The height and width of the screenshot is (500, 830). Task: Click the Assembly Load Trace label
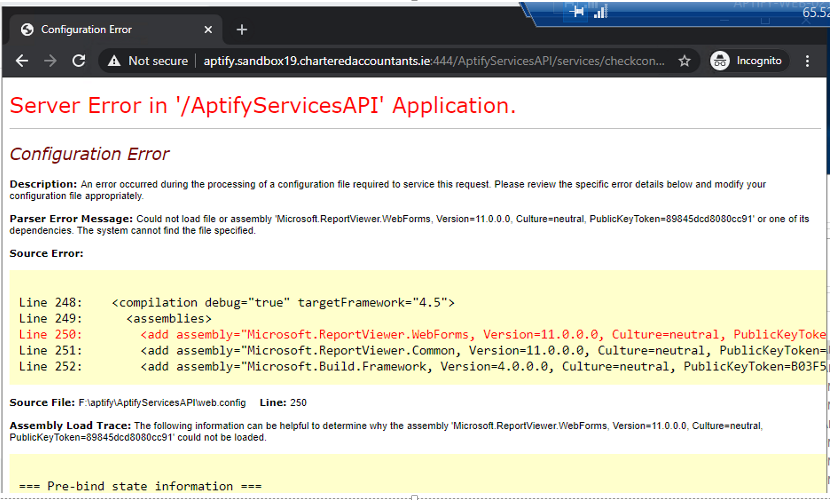[x=70, y=425]
